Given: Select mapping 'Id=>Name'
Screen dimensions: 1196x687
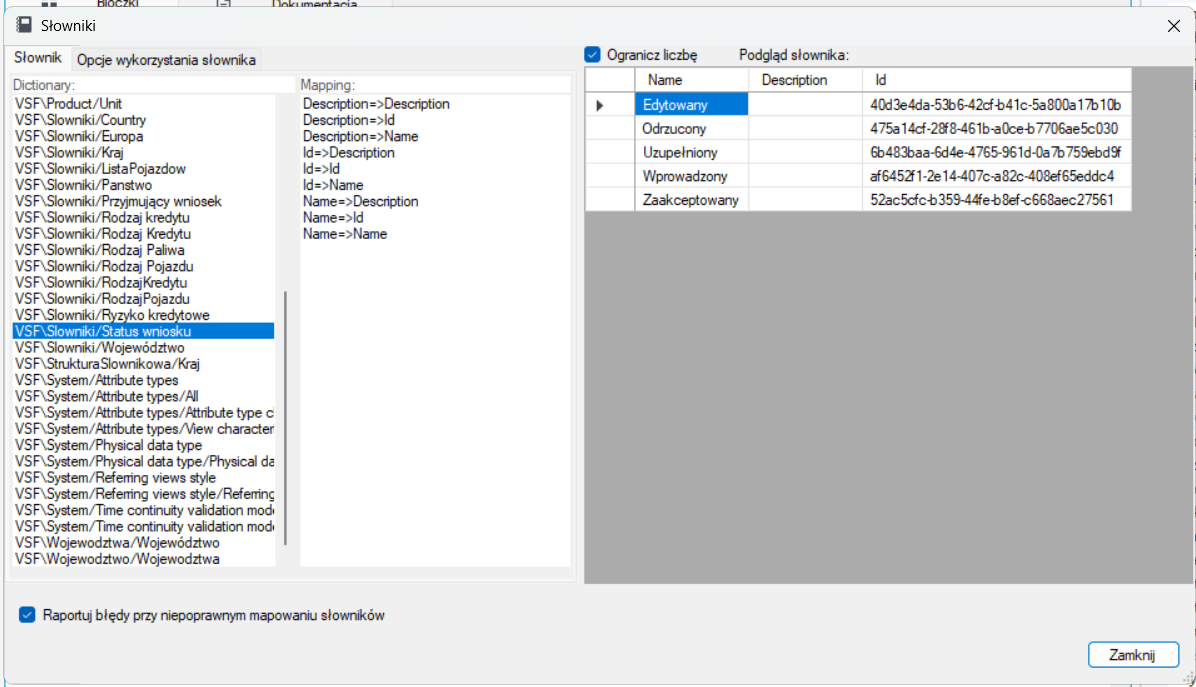Looking at the screenshot, I should [333, 185].
